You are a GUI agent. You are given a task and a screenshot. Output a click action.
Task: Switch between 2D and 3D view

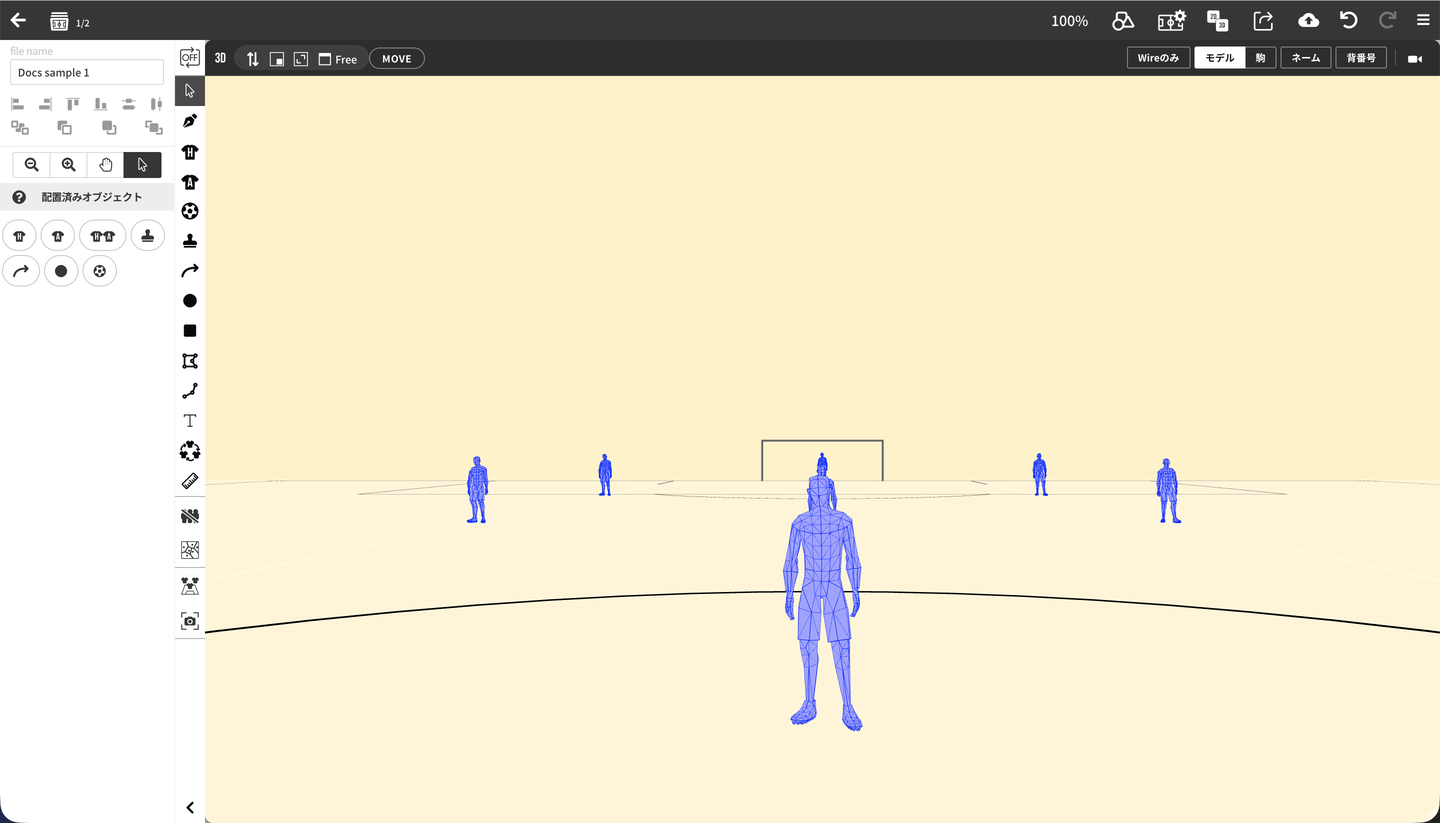[x=1217, y=20]
